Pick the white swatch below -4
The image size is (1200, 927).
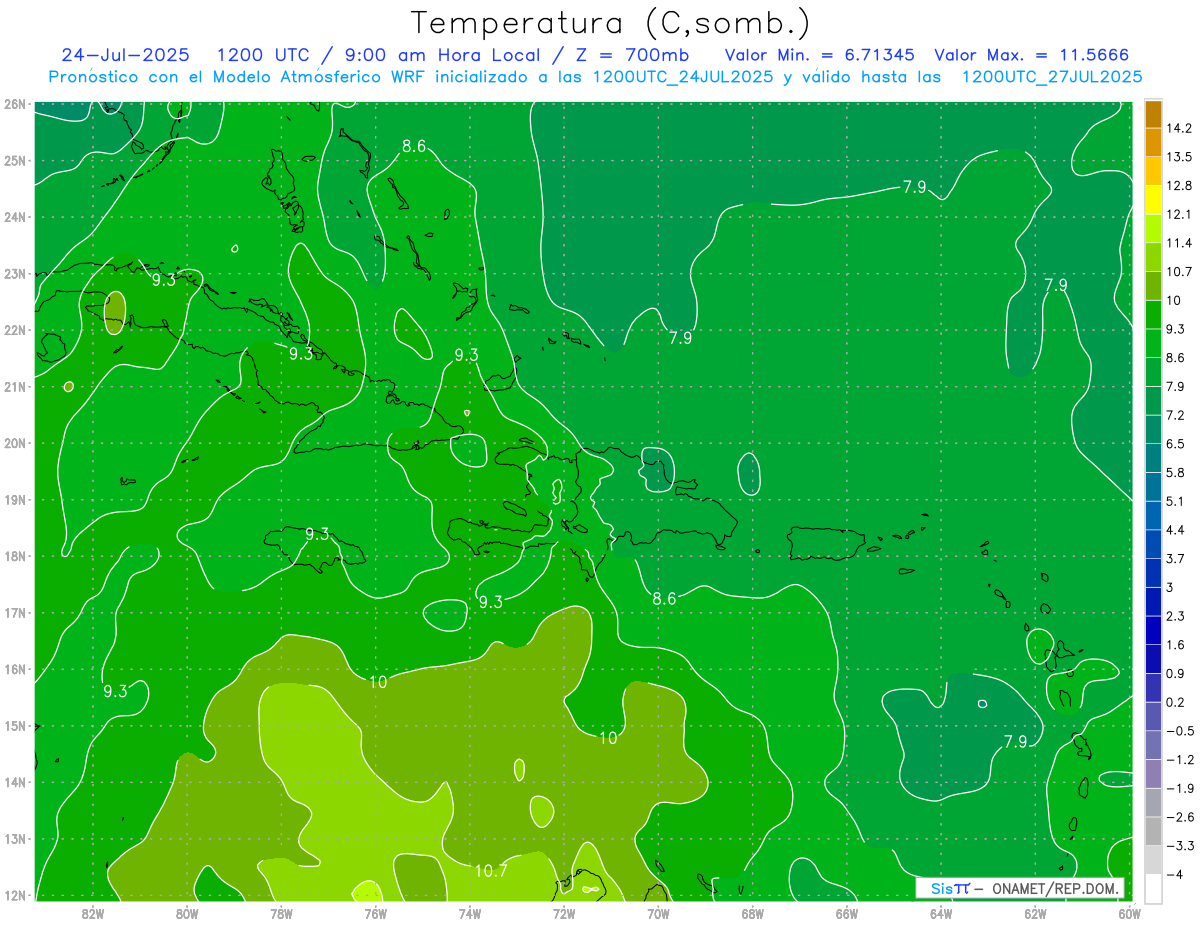pyautogui.click(x=1154, y=888)
